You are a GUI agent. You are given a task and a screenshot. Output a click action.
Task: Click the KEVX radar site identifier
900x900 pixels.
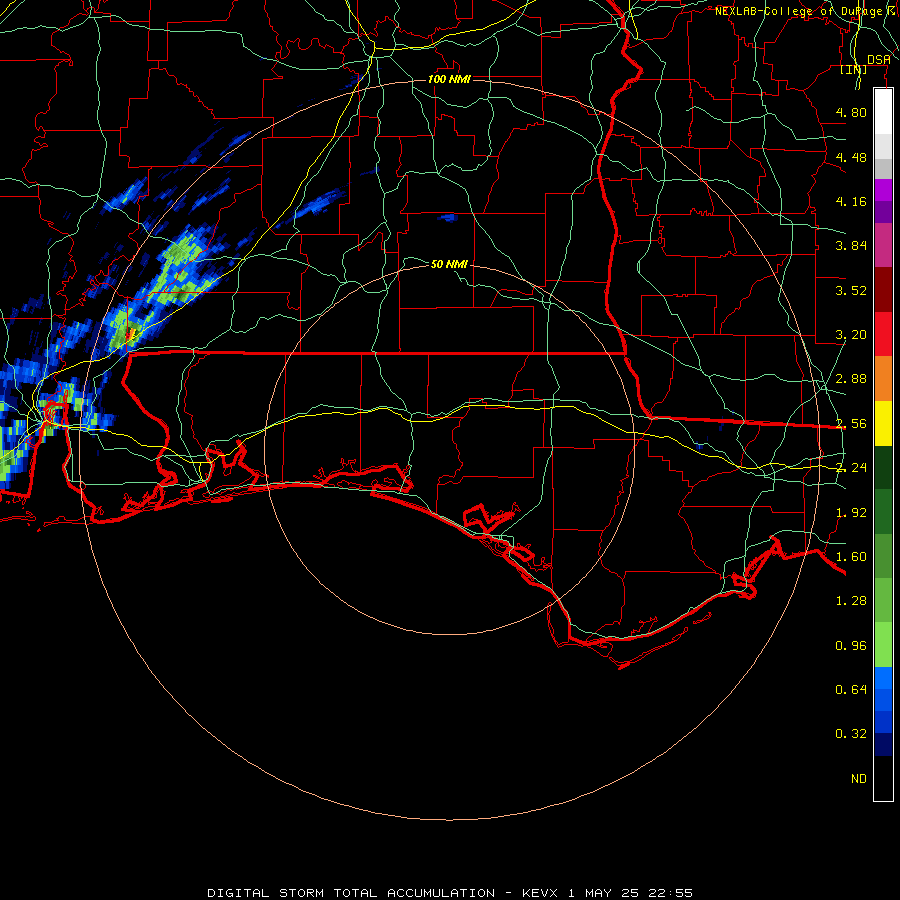(540, 893)
